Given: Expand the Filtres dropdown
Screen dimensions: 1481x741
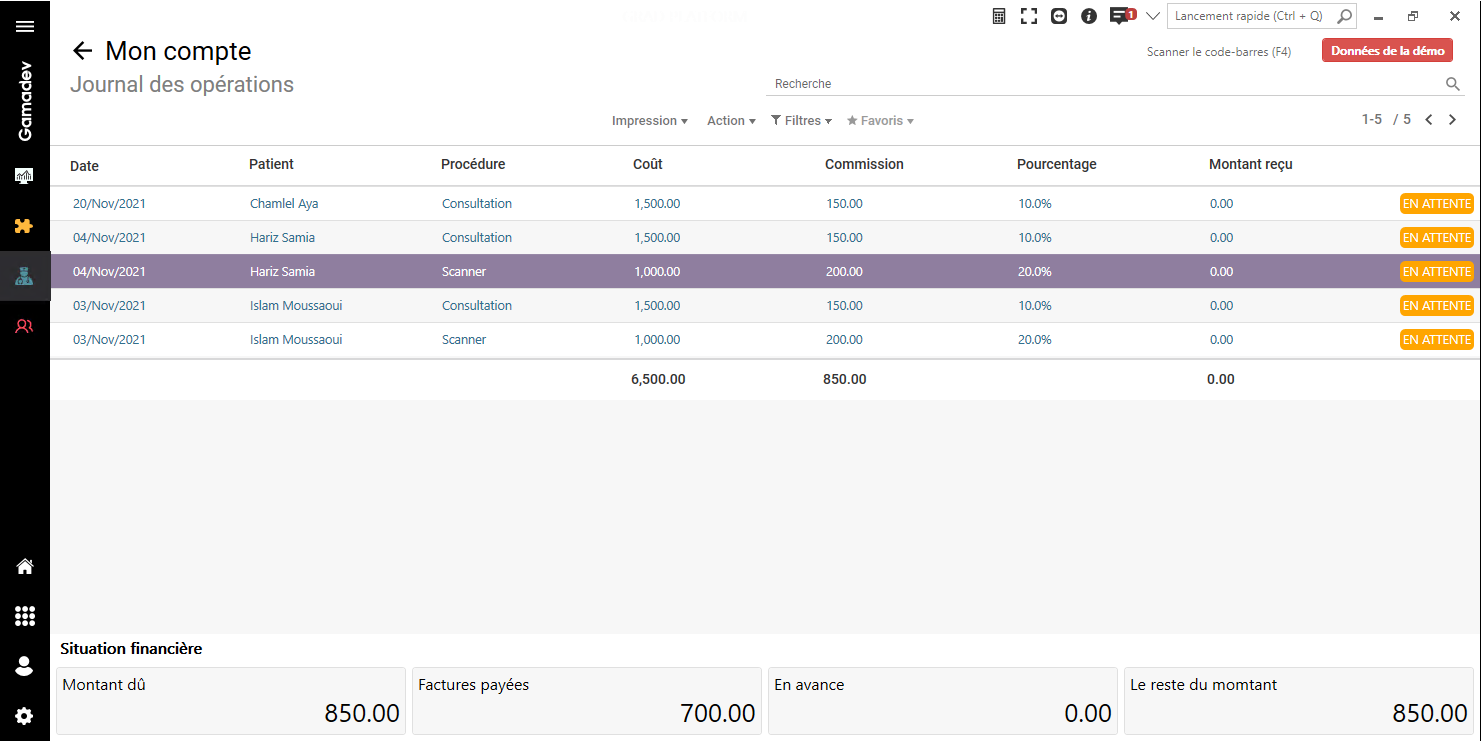Looking at the screenshot, I should click(801, 121).
